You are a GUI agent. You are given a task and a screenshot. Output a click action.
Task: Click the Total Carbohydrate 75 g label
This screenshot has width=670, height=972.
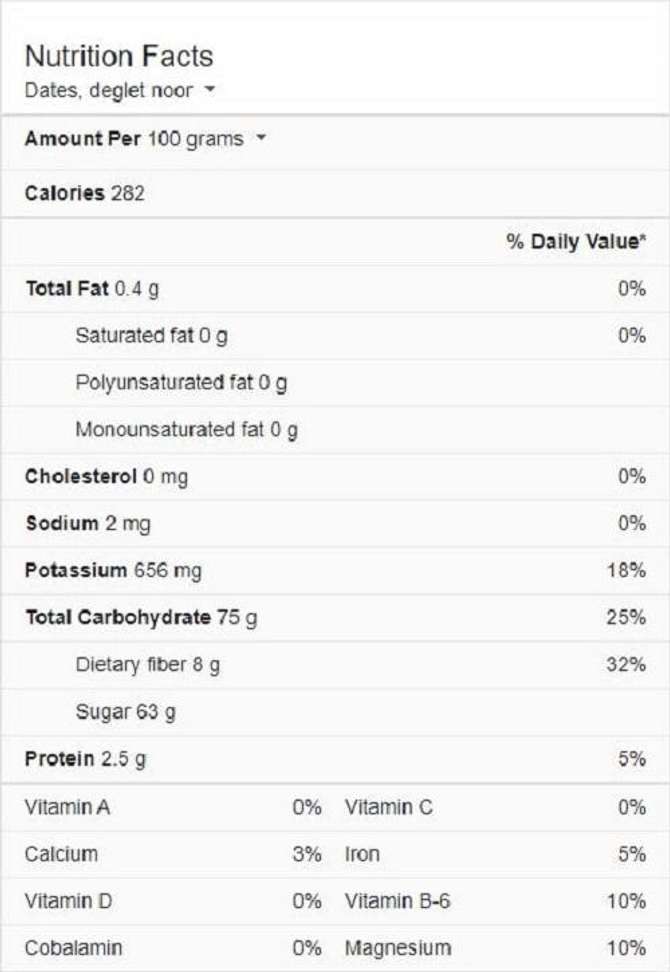pyautogui.click(x=141, y=617)
